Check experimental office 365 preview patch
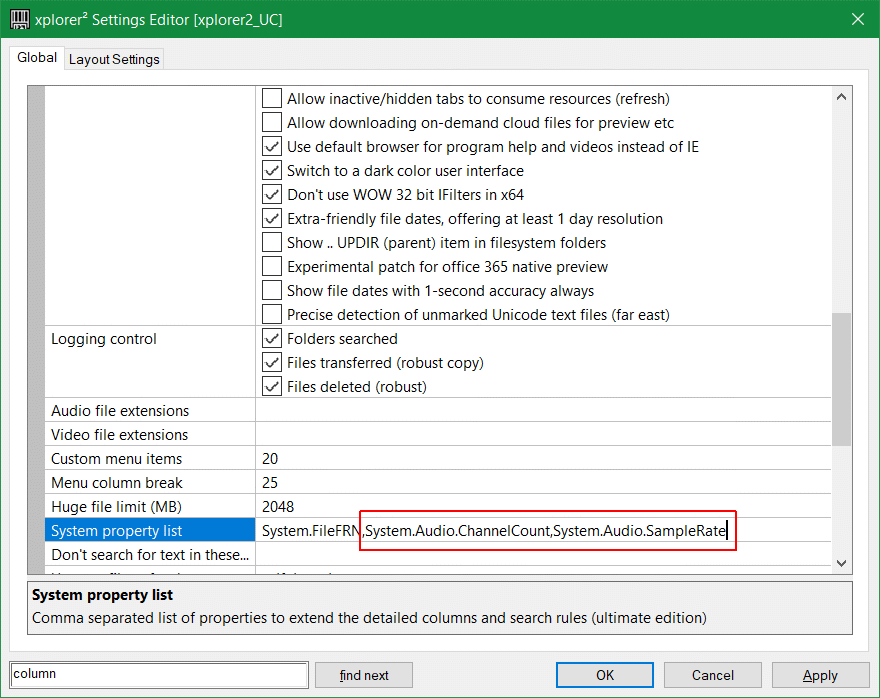Viewport: 880px width, 698px height. (272, 267)
